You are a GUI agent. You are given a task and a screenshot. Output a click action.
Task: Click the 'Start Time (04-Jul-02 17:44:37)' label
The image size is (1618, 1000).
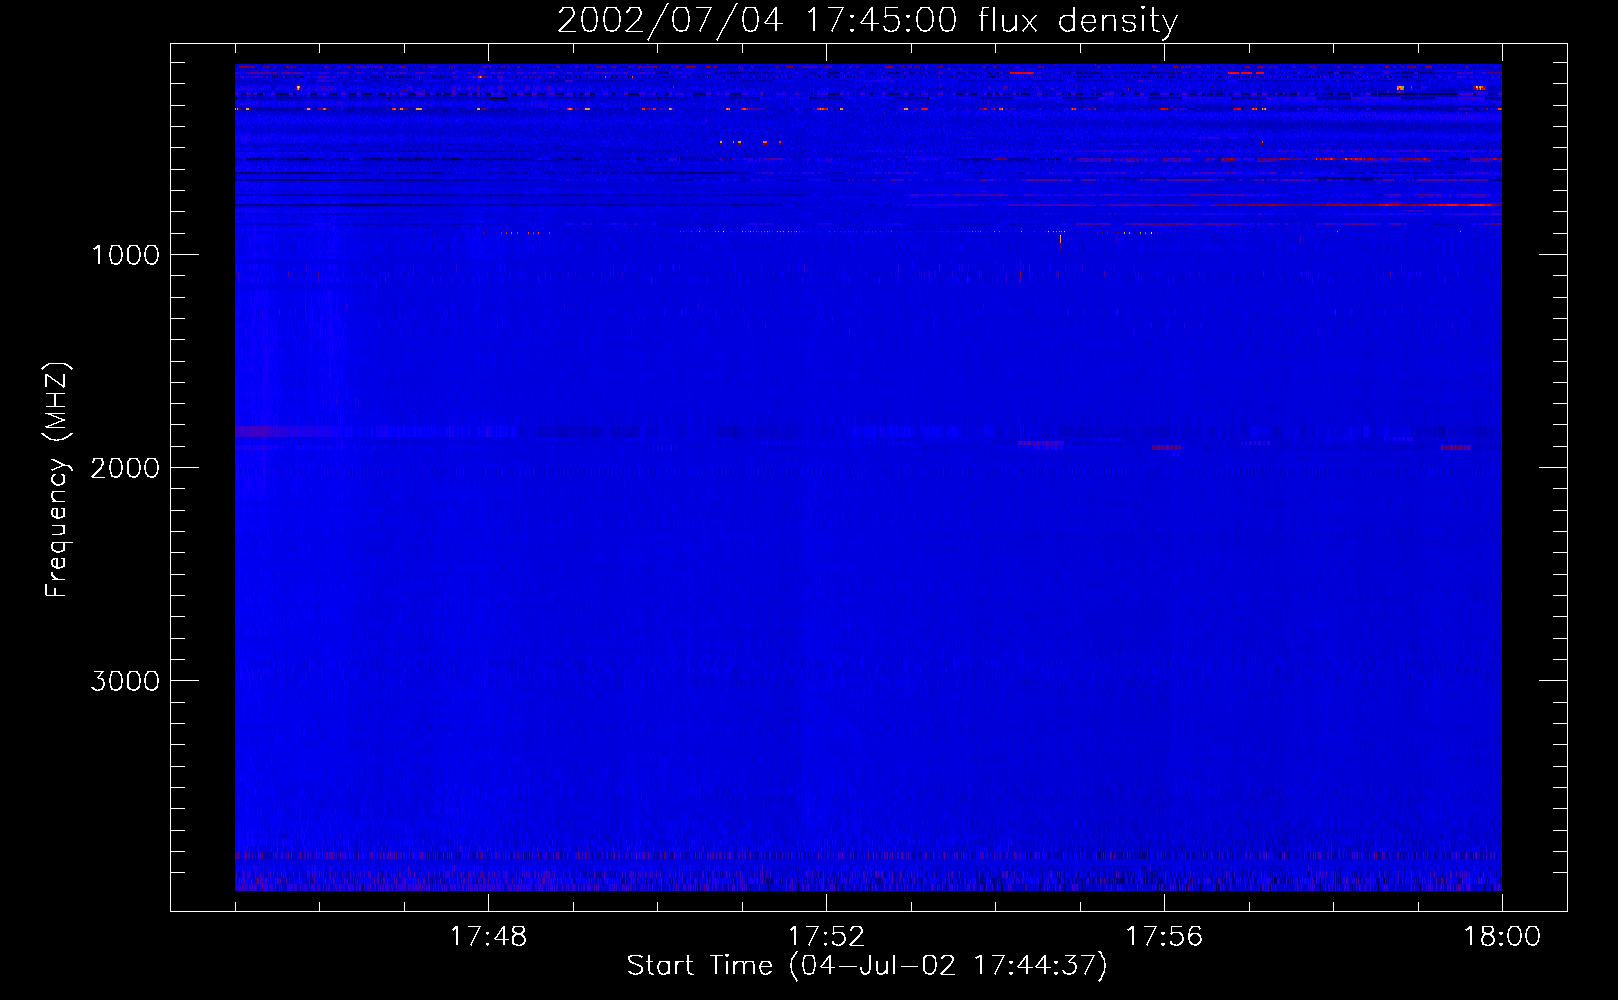tap(867, 966)
